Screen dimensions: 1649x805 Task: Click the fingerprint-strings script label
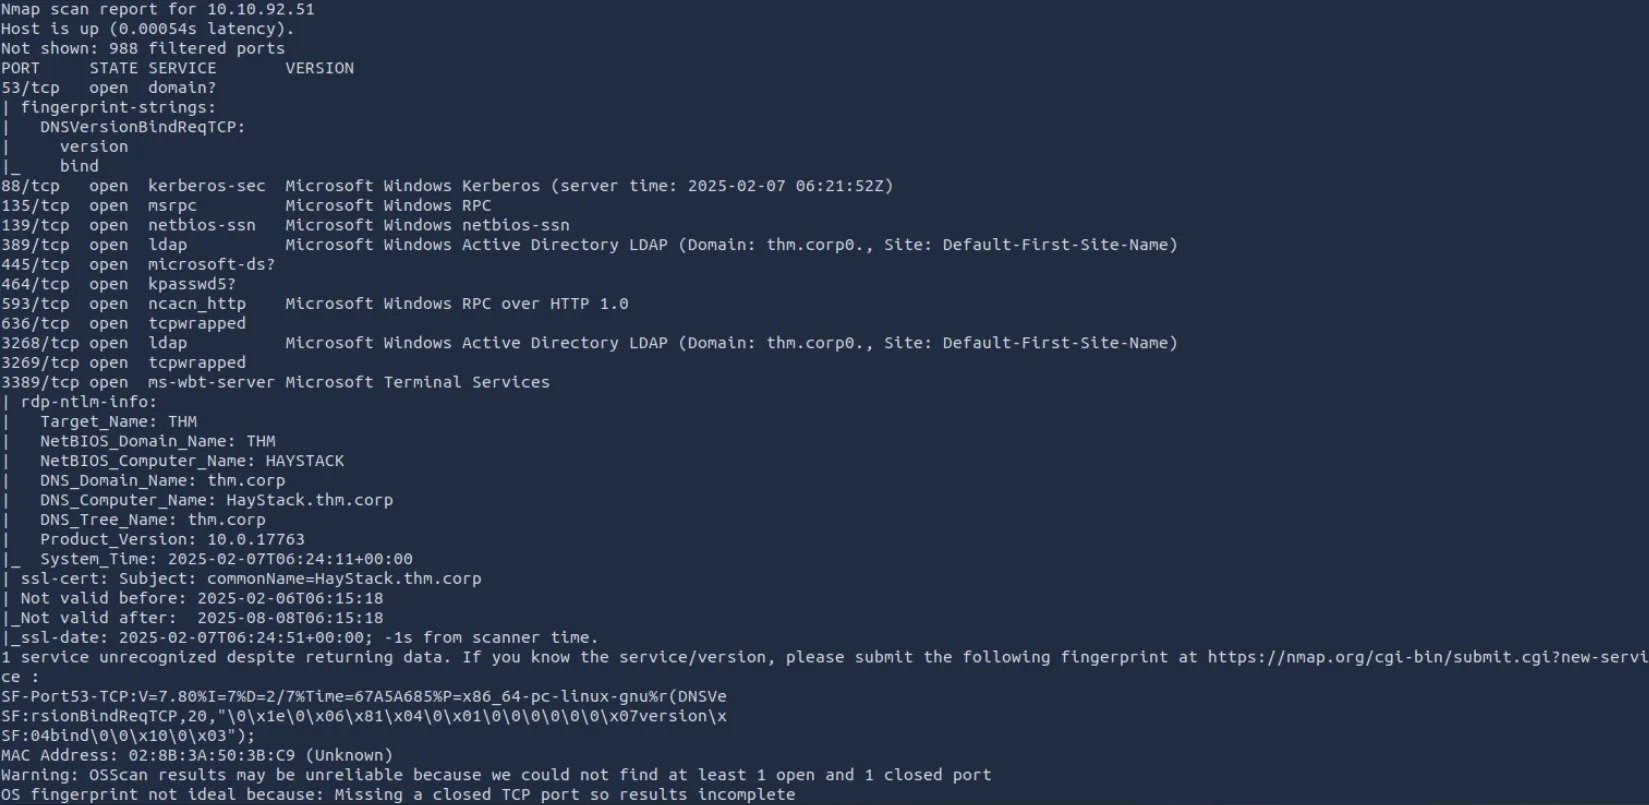[x=118, y=107]
